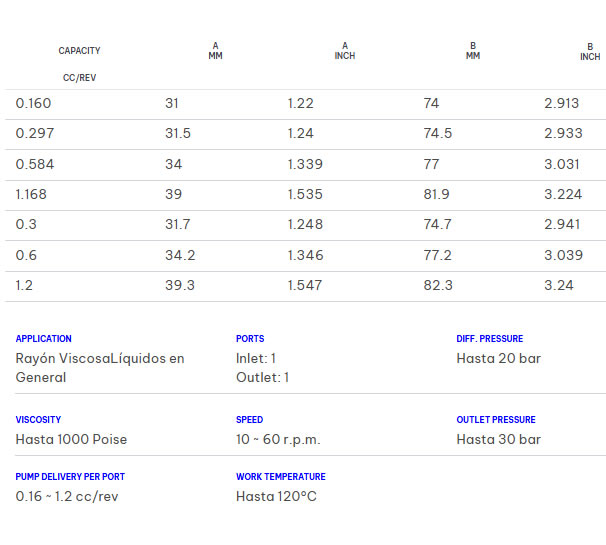606x545 pixels.
Task: Select the 81.9 B mm value
Action: pos(437,195)
